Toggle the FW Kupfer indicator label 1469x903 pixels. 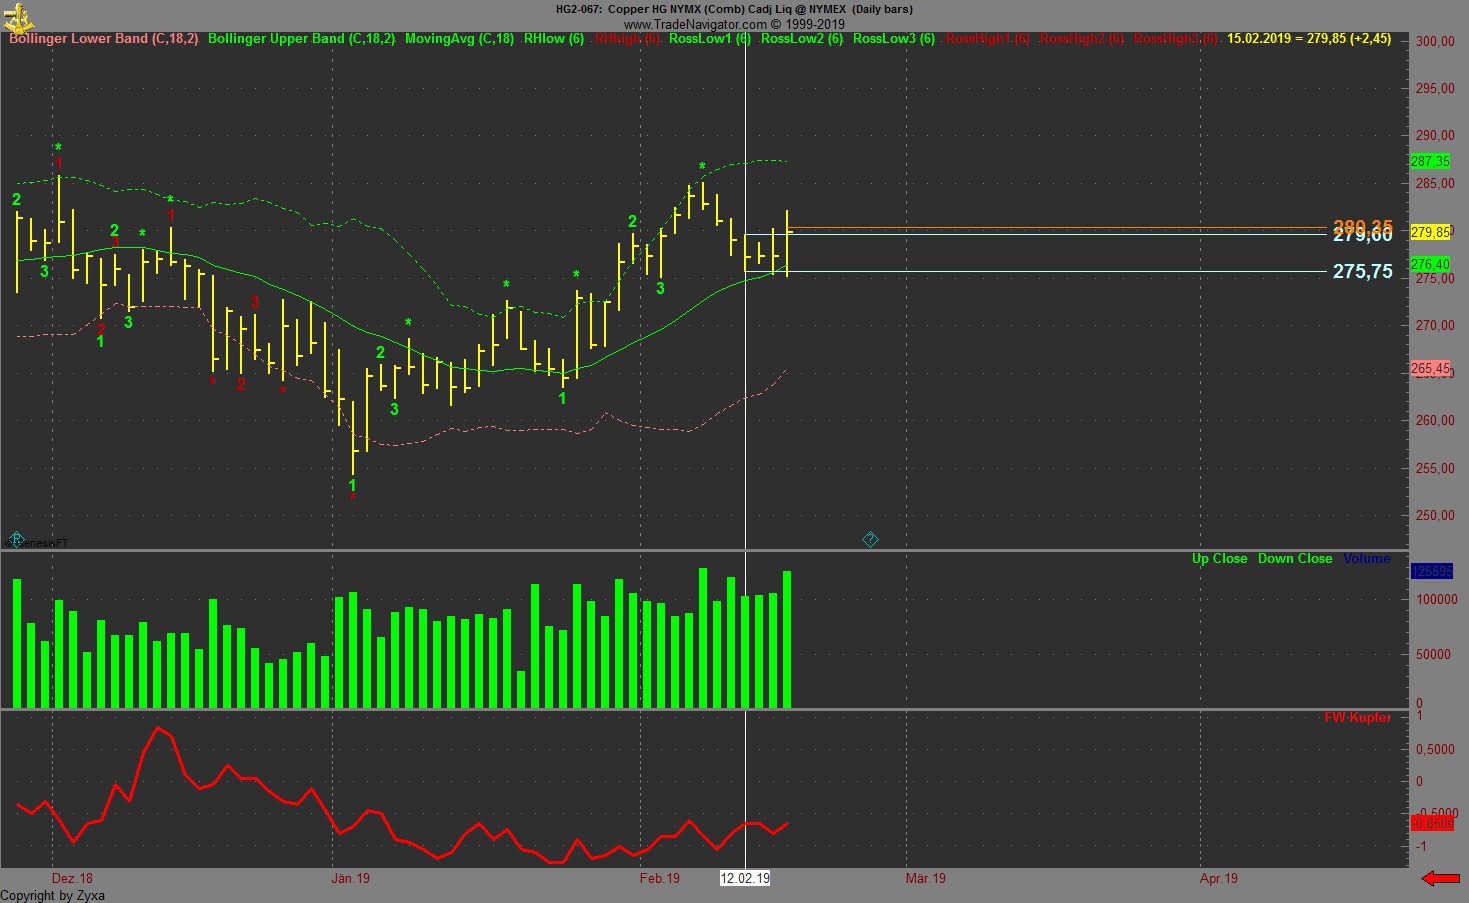(1356, 717)
